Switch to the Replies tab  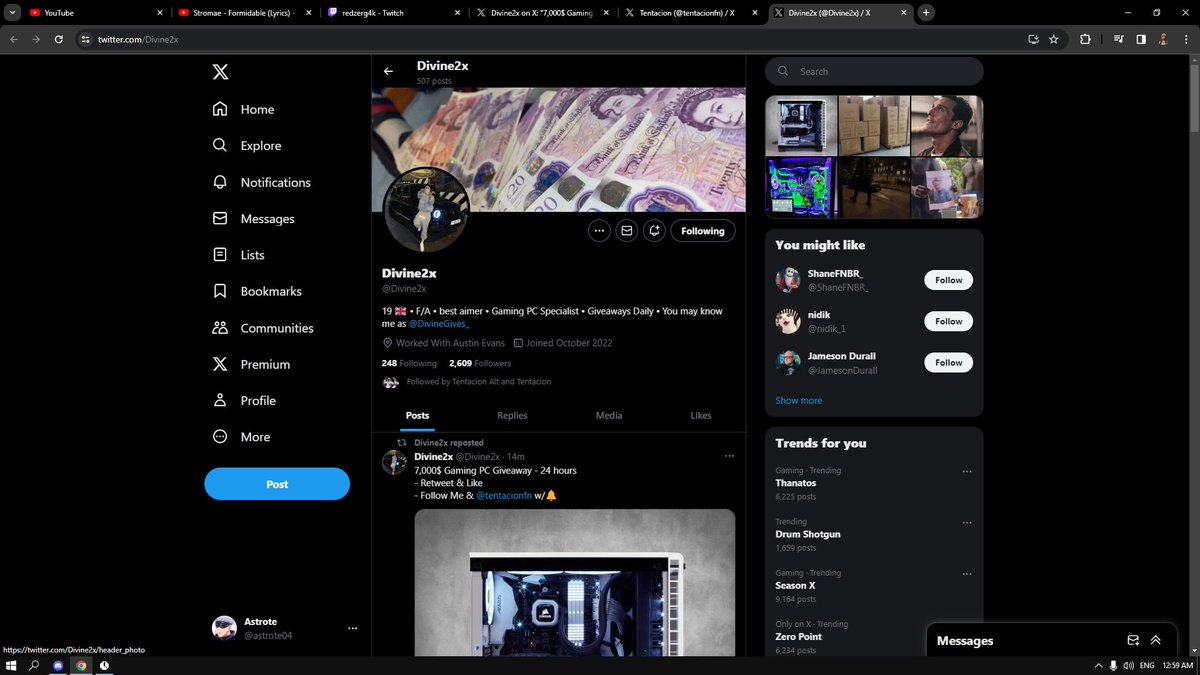pyautogui.click(x=512, y=415)
